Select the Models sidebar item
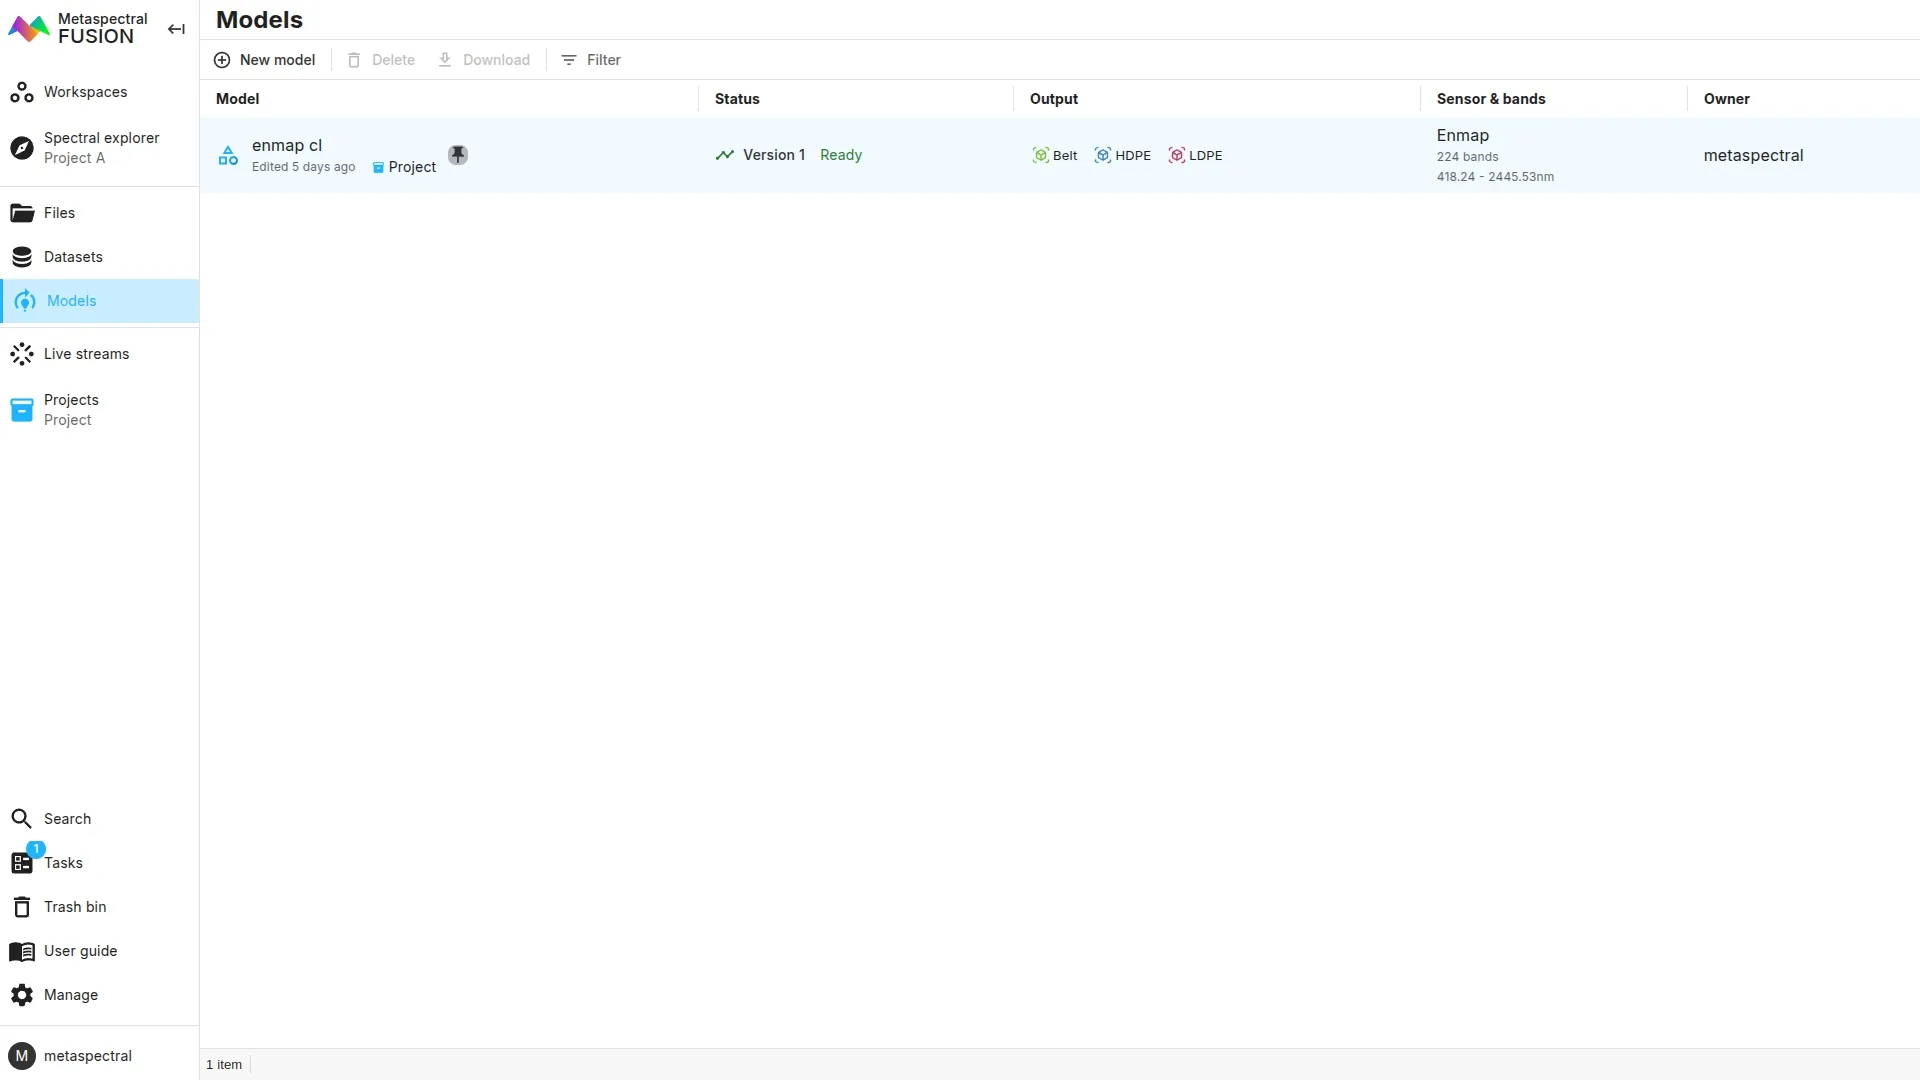 [71, 301]
